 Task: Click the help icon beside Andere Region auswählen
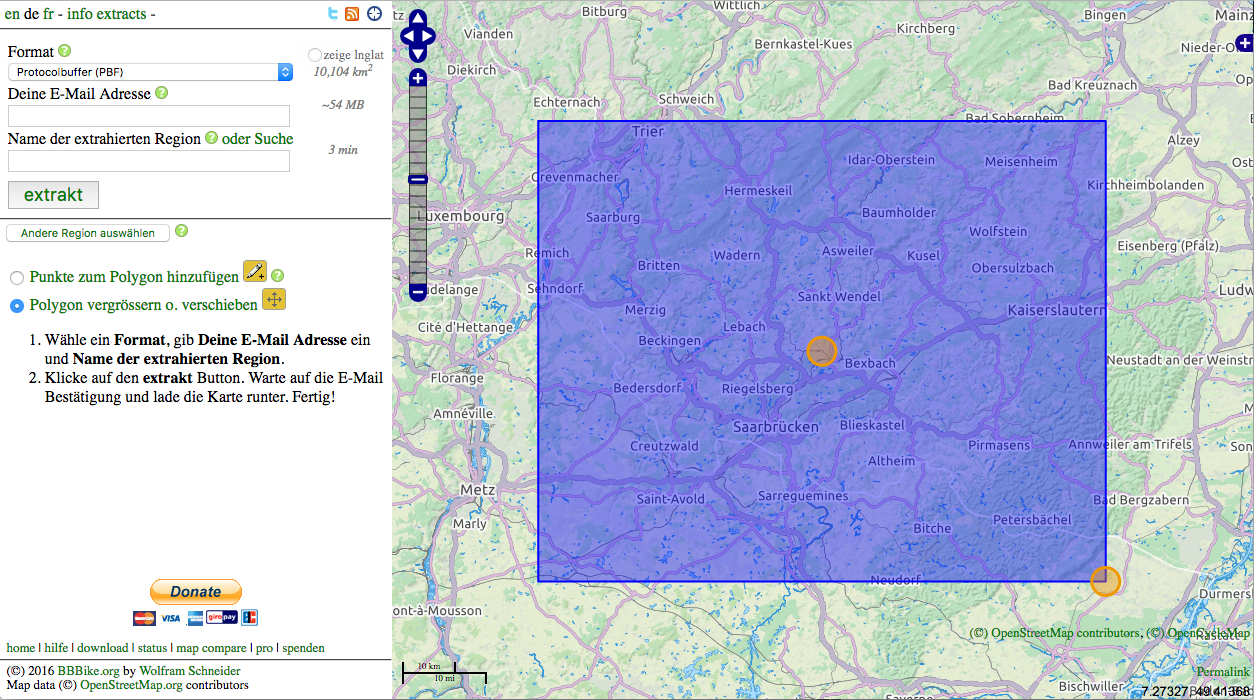pos(181,231)
